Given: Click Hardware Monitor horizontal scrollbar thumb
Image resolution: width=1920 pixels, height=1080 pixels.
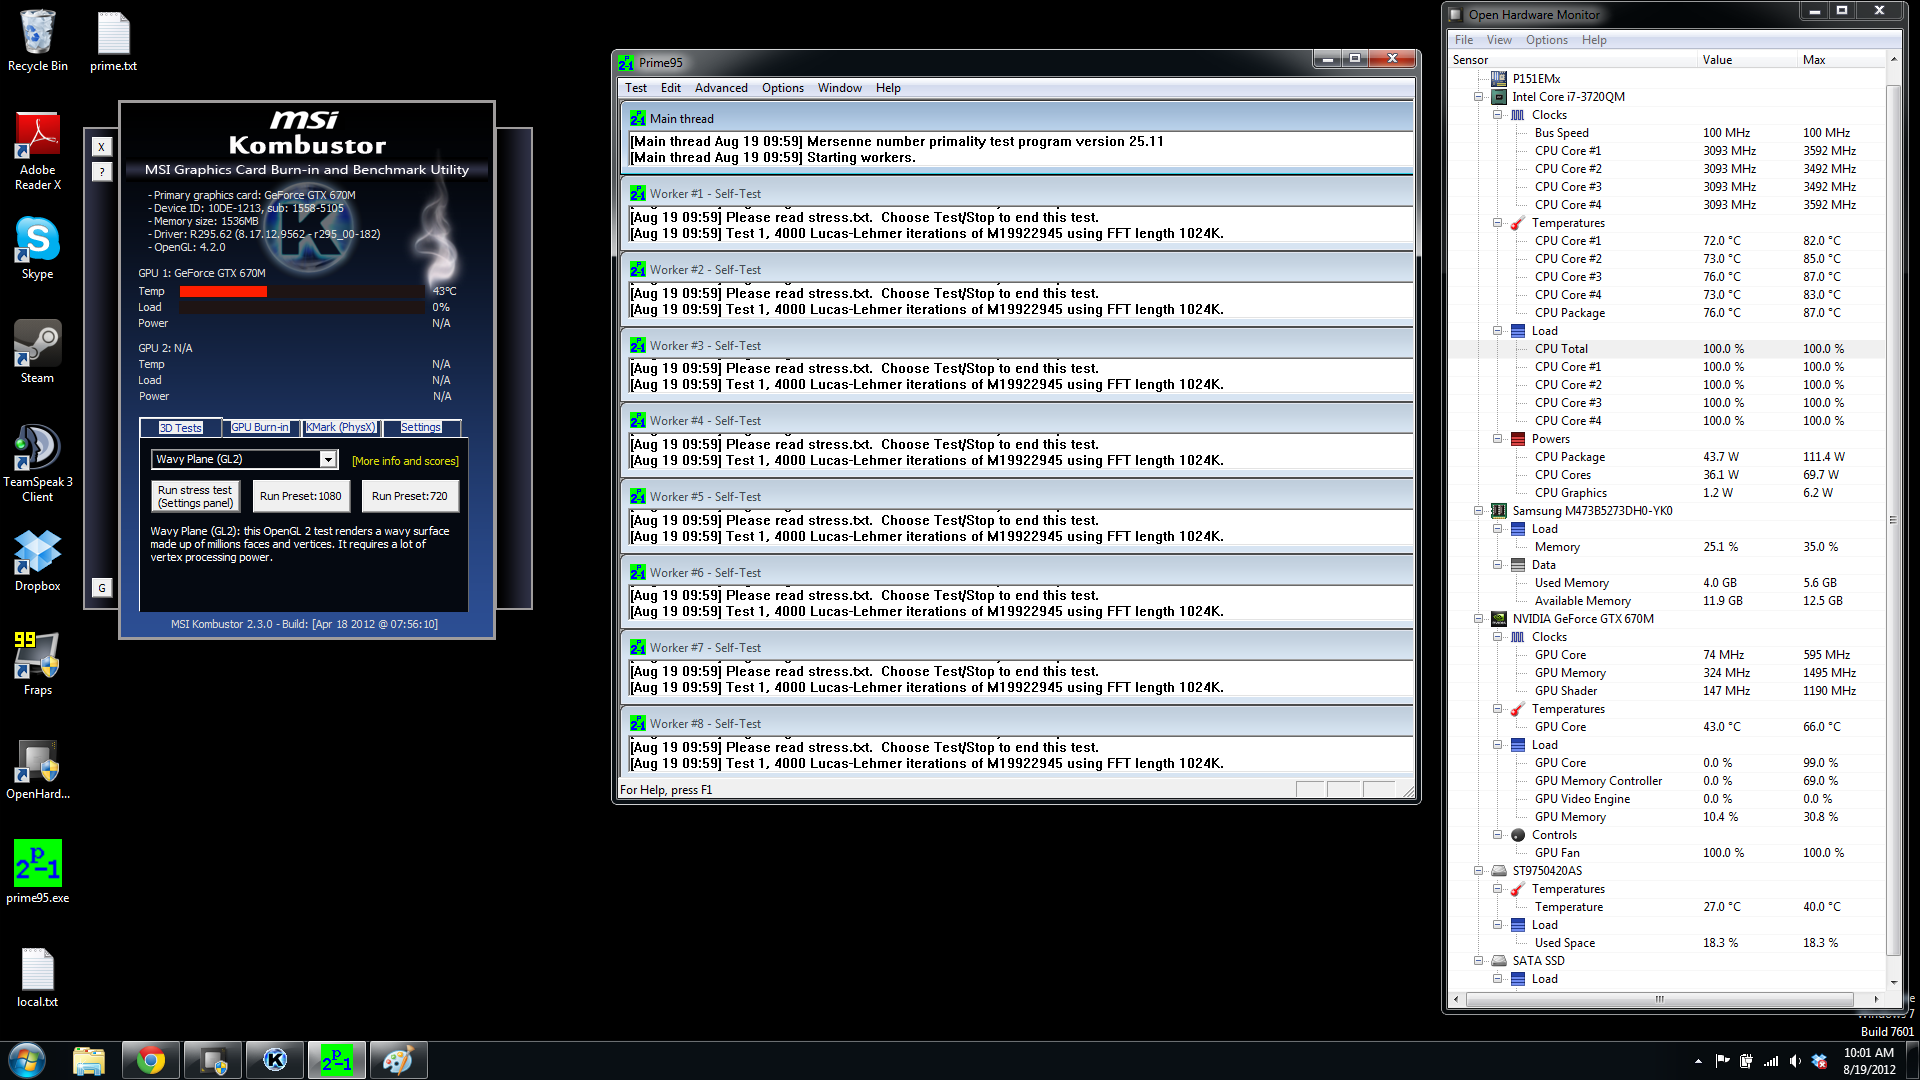Looking at the screenshot, I should [x=1659, y=999].
